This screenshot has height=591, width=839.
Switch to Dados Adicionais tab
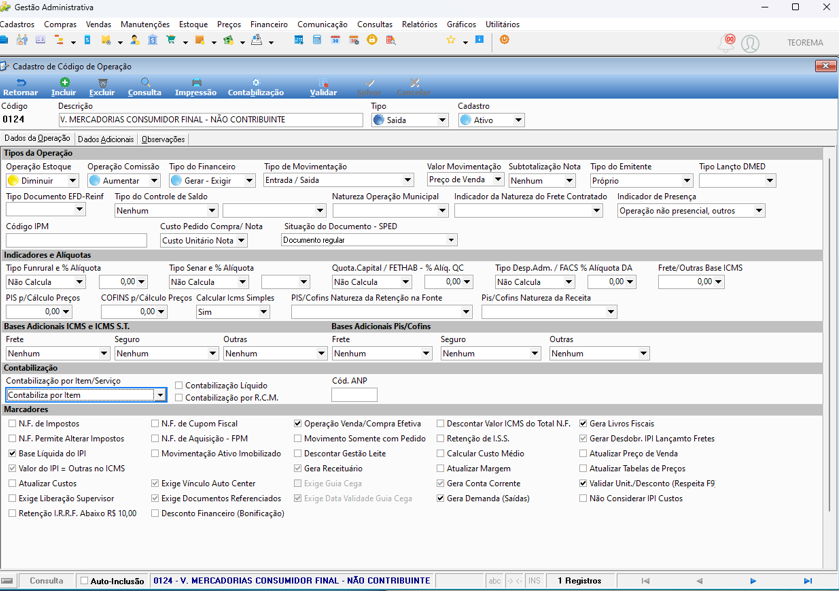click(x=105, y=140)
